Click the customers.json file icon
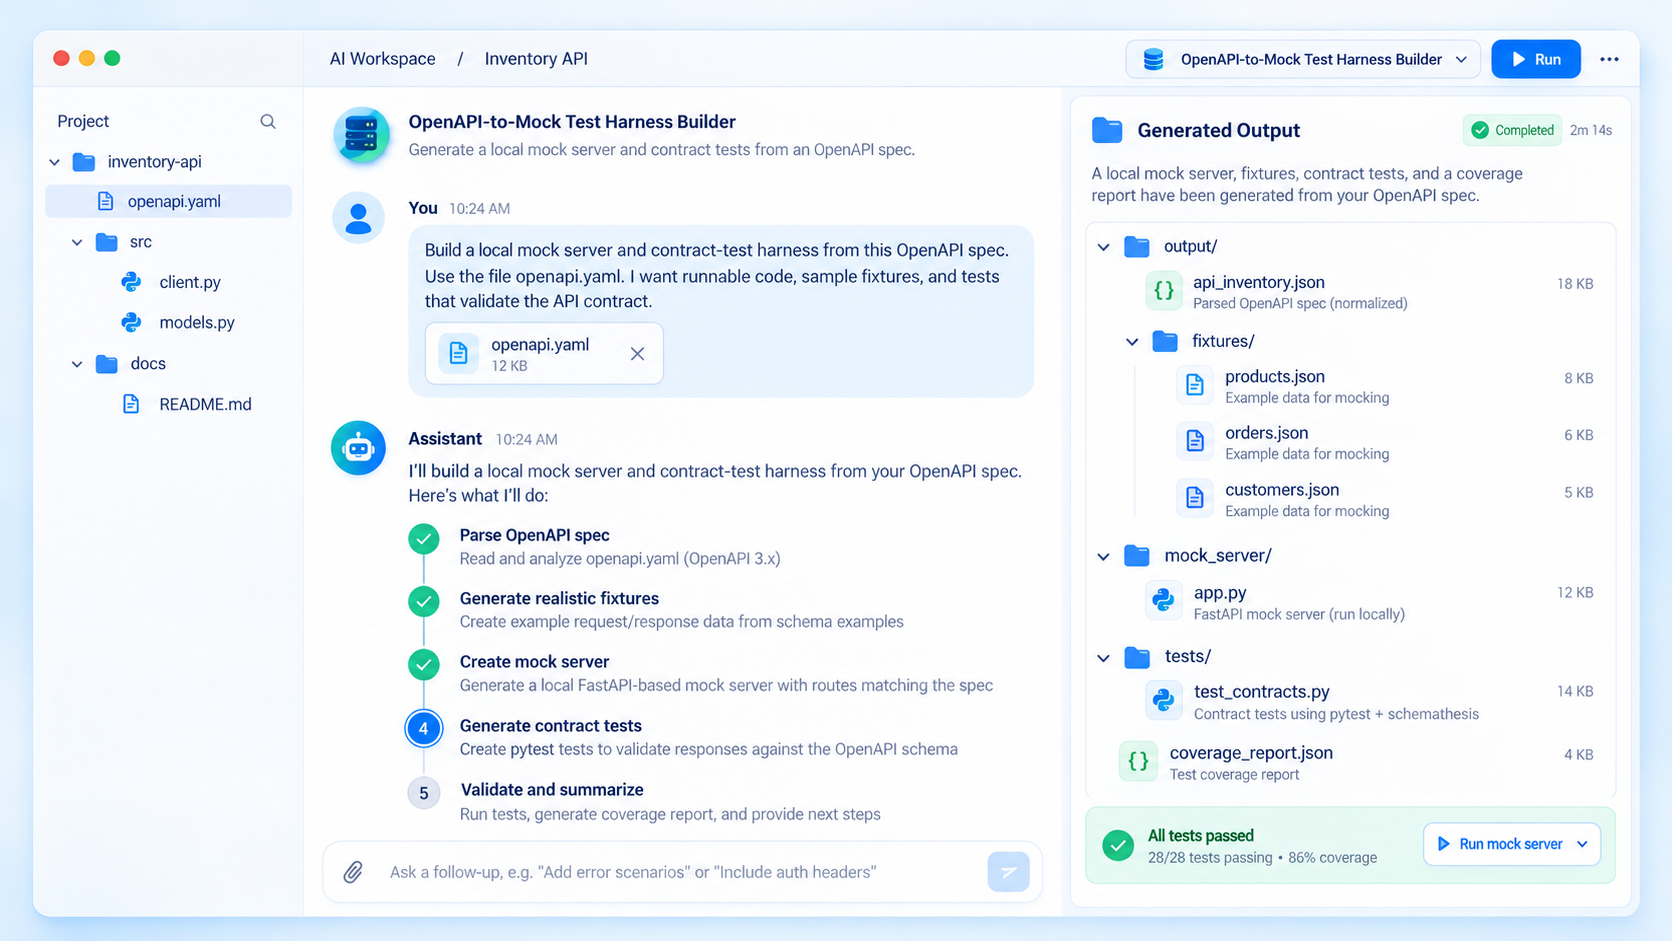This screenshot has height=941, width=1672. 1194,498
